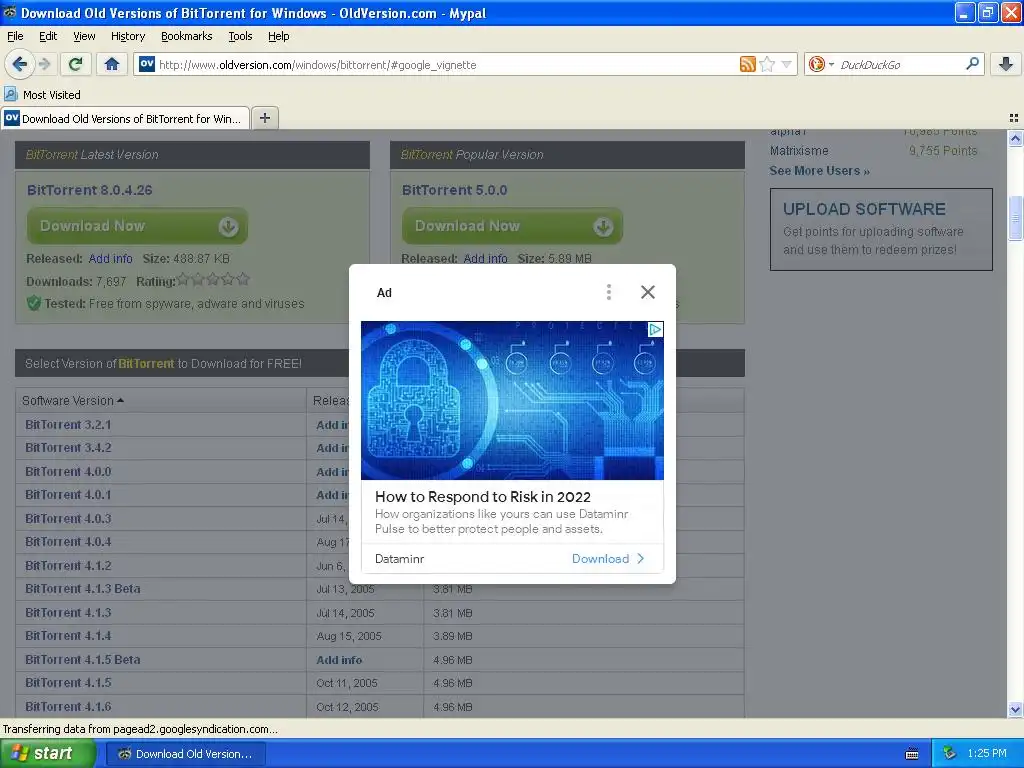Open the Help menu
The width and height of the screenshot is (1024, 768).
279,36
